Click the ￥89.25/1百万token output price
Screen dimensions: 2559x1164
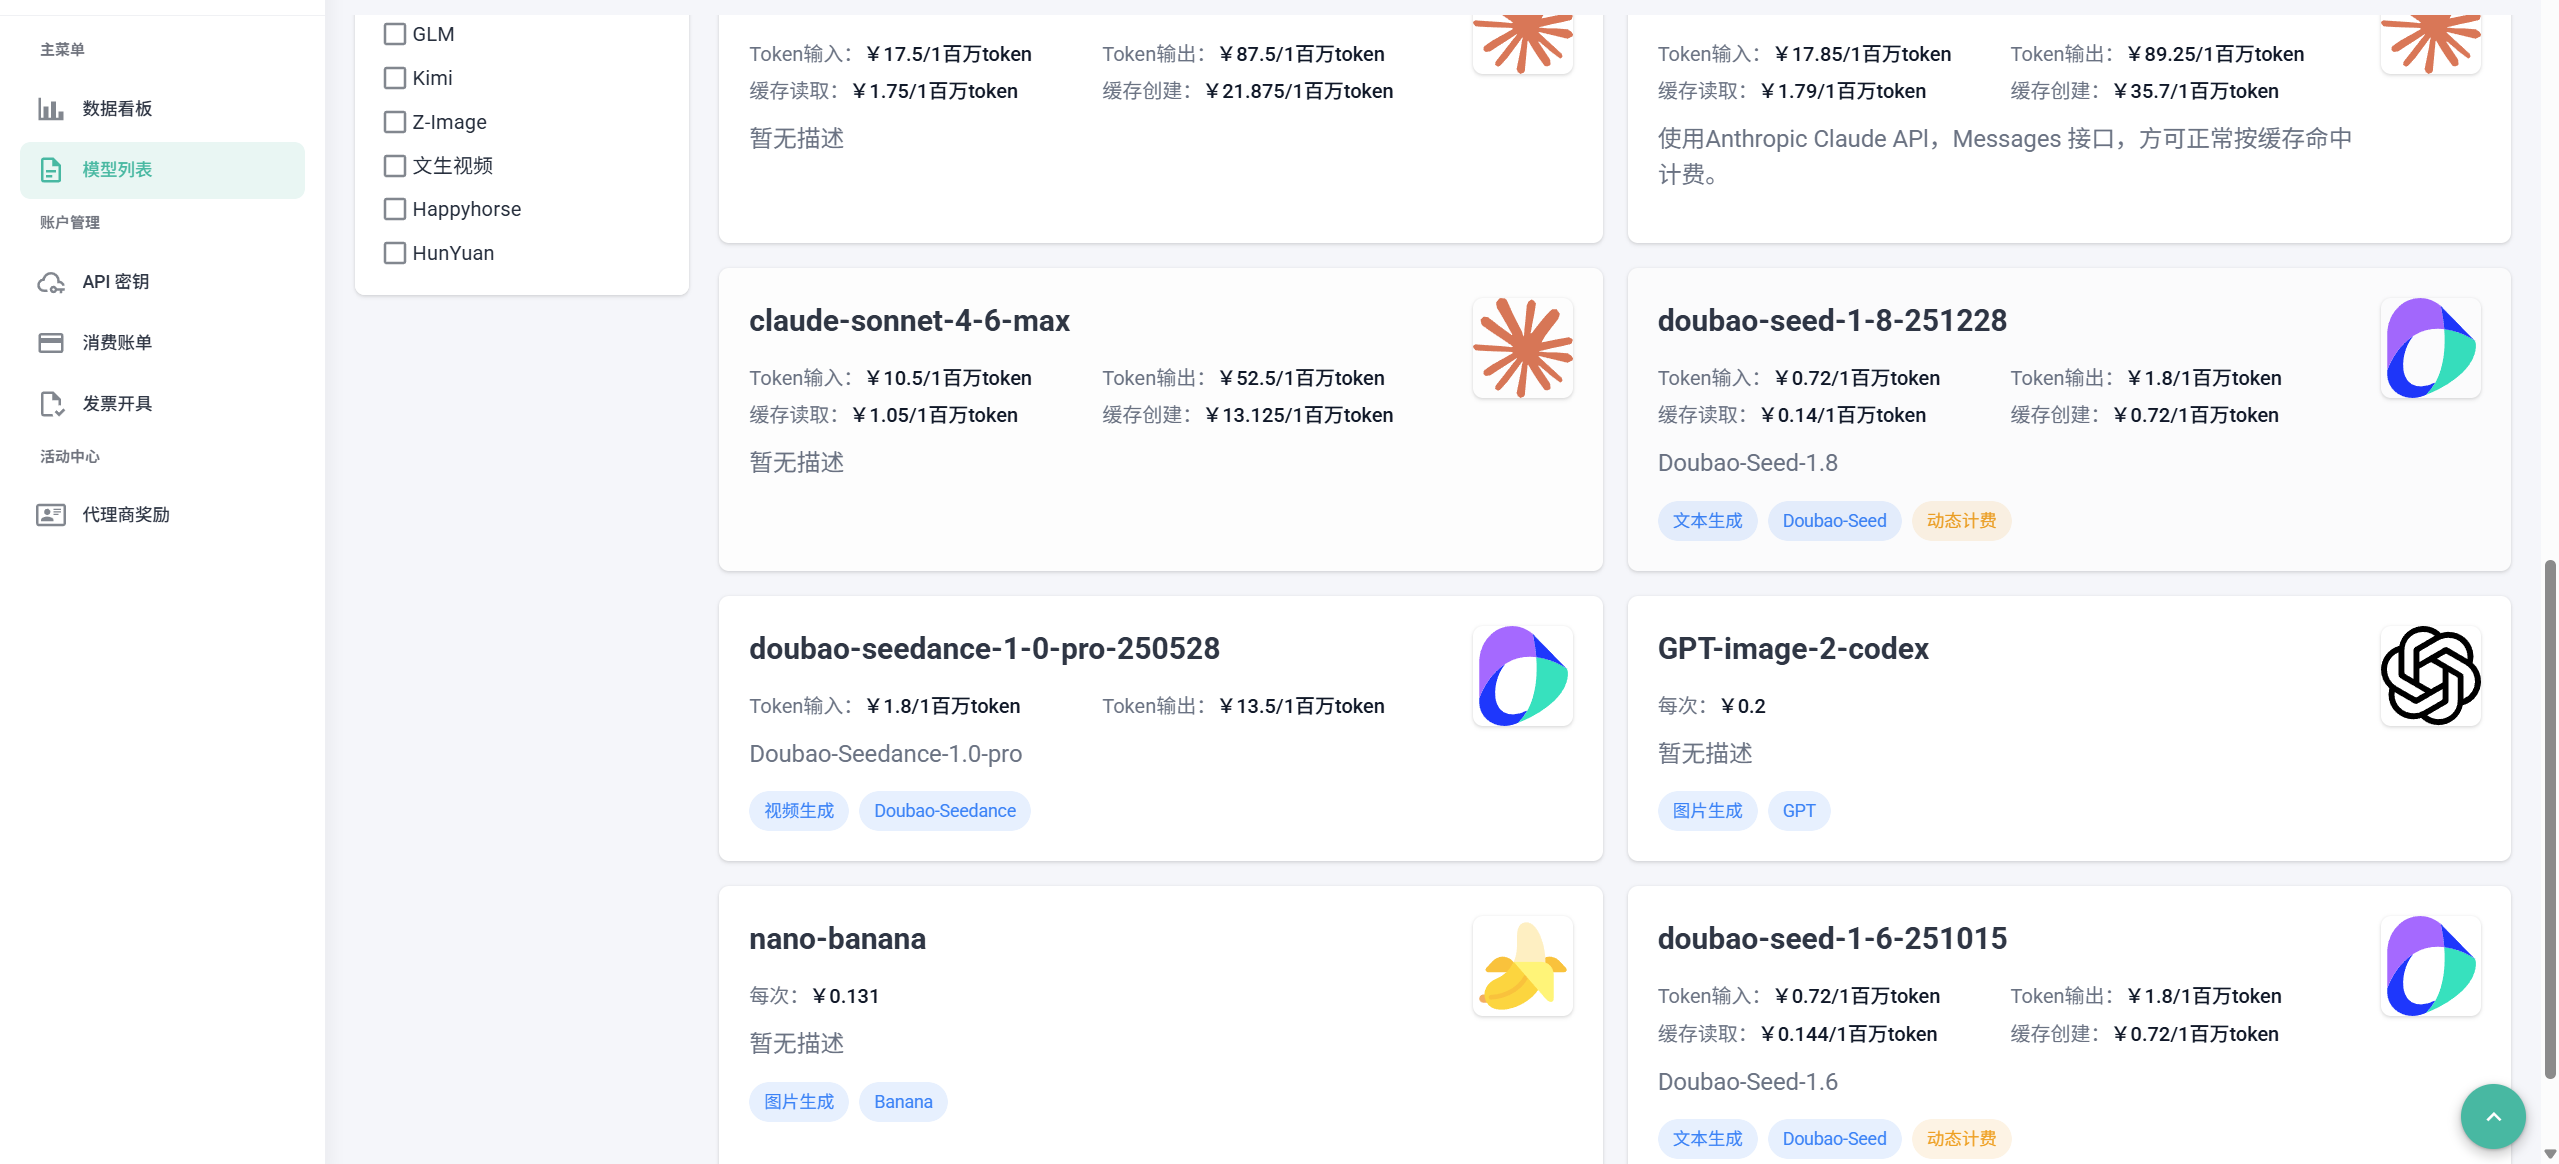pos(2215,54)
